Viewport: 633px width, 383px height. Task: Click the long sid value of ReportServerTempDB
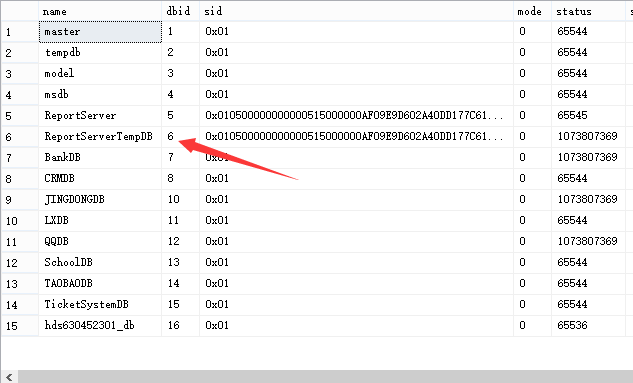[356, 136]
